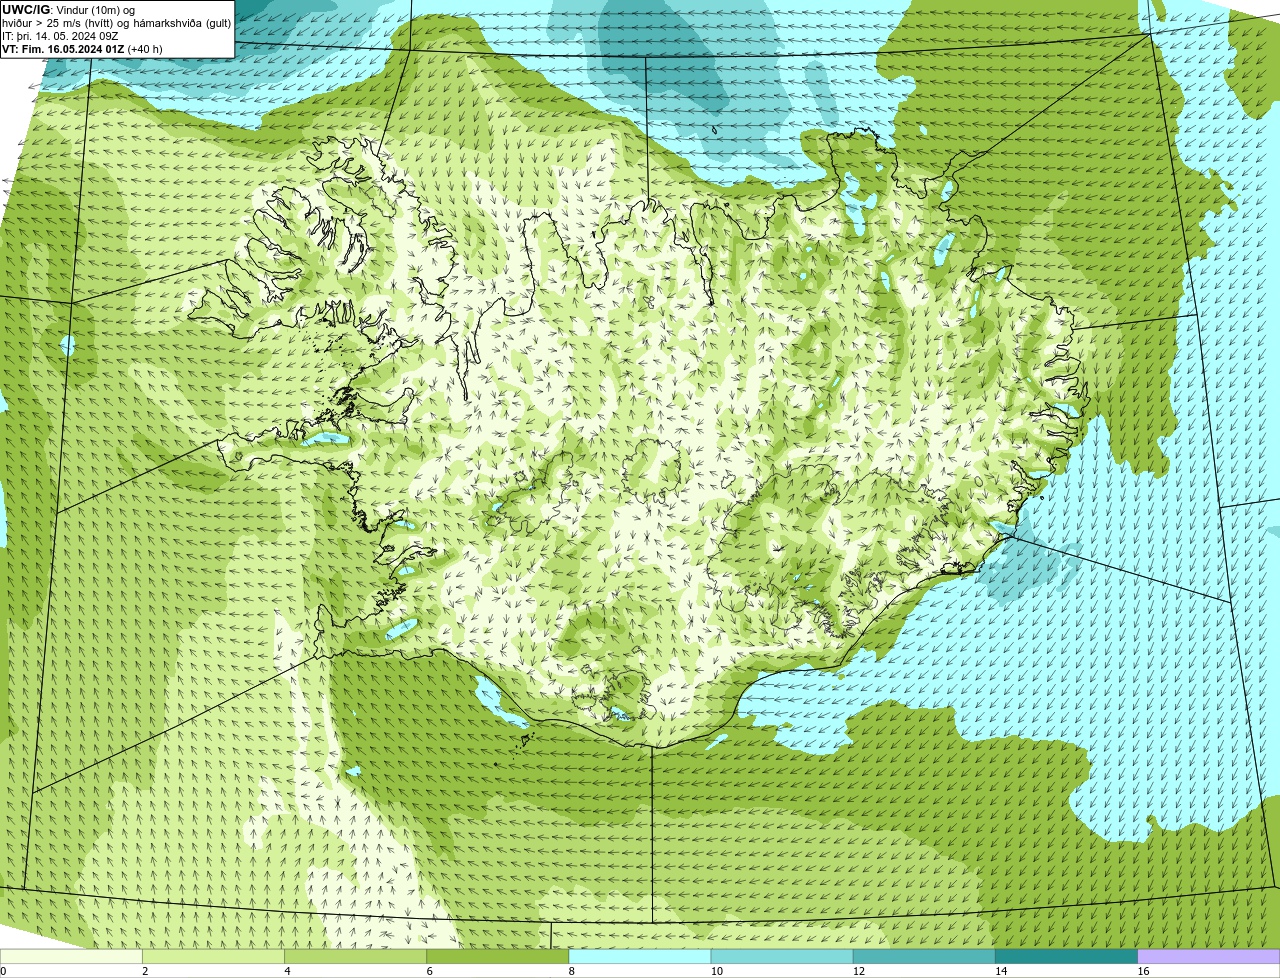Viewport: 1280px width, 978px height.
Task: Click the 4–6 m/s green legend swatch
Action: click(355, 957)
